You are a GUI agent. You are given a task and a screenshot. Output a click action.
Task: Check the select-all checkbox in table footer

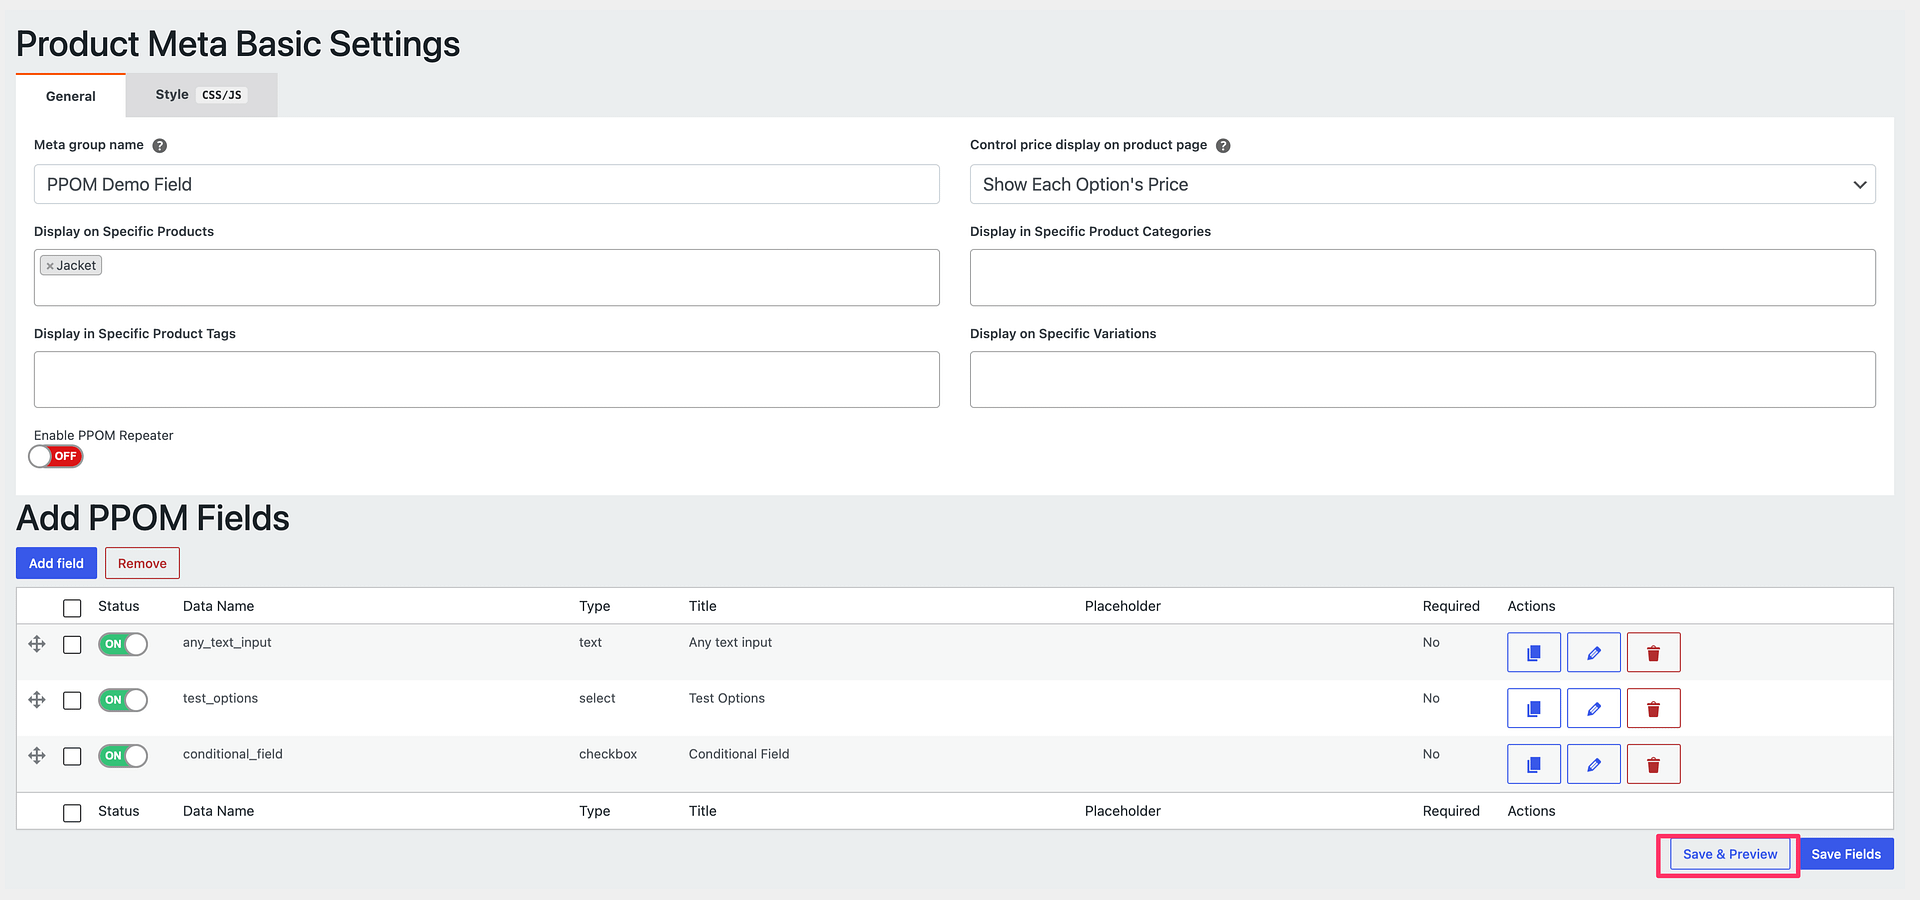pyautogui.click(x=72, y=813)
